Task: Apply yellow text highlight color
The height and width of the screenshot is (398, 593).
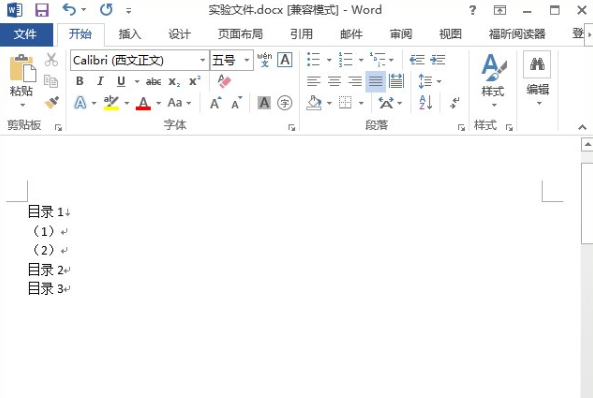Action: pos(111,103)
